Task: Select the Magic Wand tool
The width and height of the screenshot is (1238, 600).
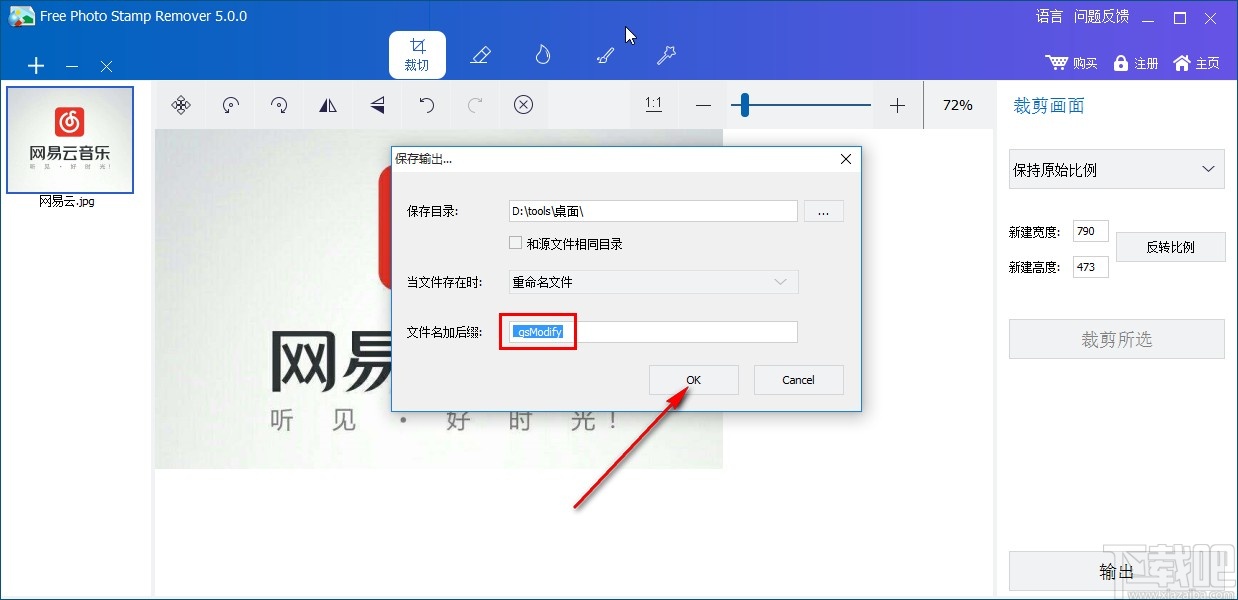Action: pos(665,55)
